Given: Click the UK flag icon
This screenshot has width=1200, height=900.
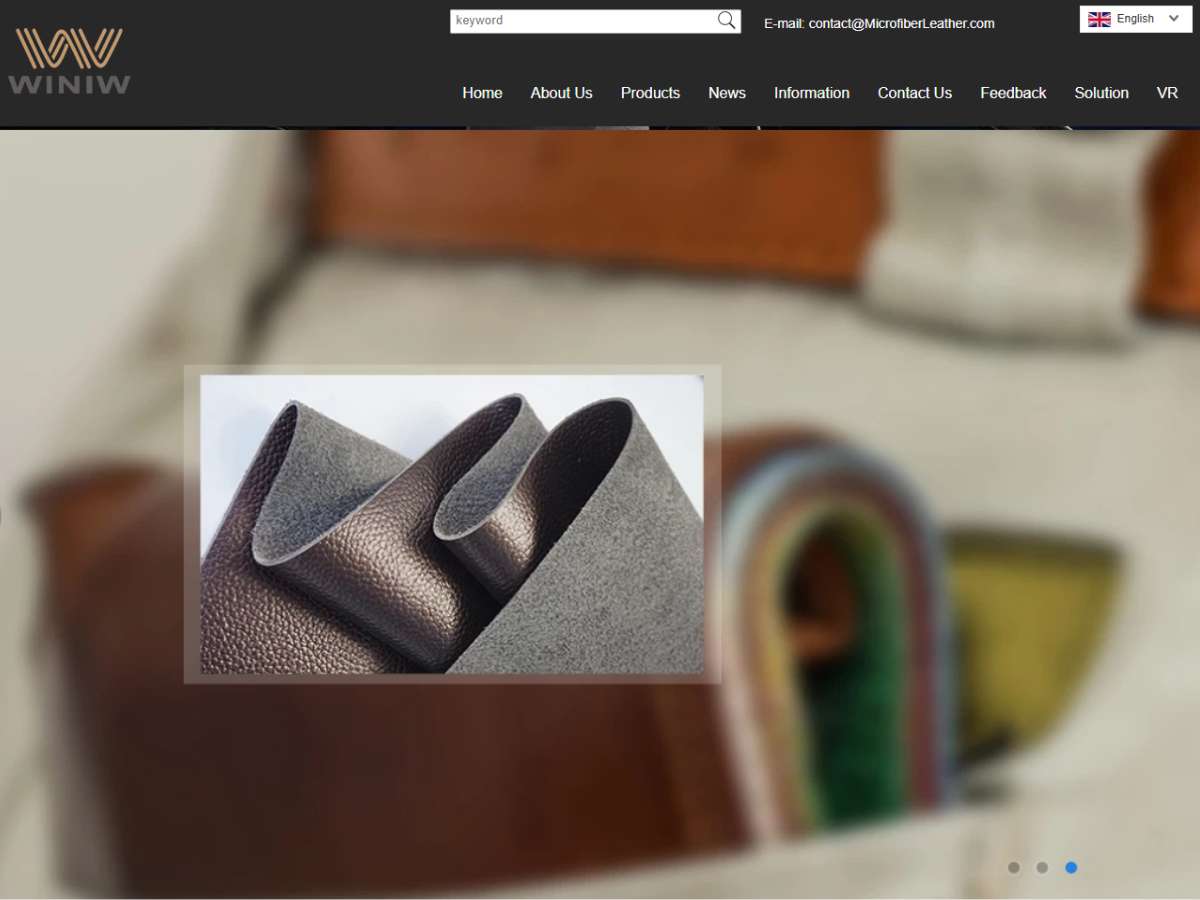Looking at the screenshot, I should [1099, 19].
